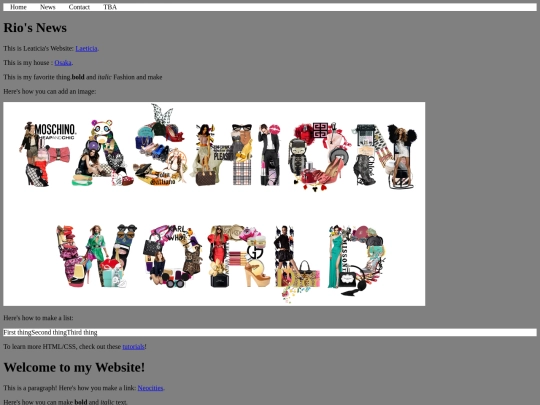Open the Home navigation item

(18, 7)
